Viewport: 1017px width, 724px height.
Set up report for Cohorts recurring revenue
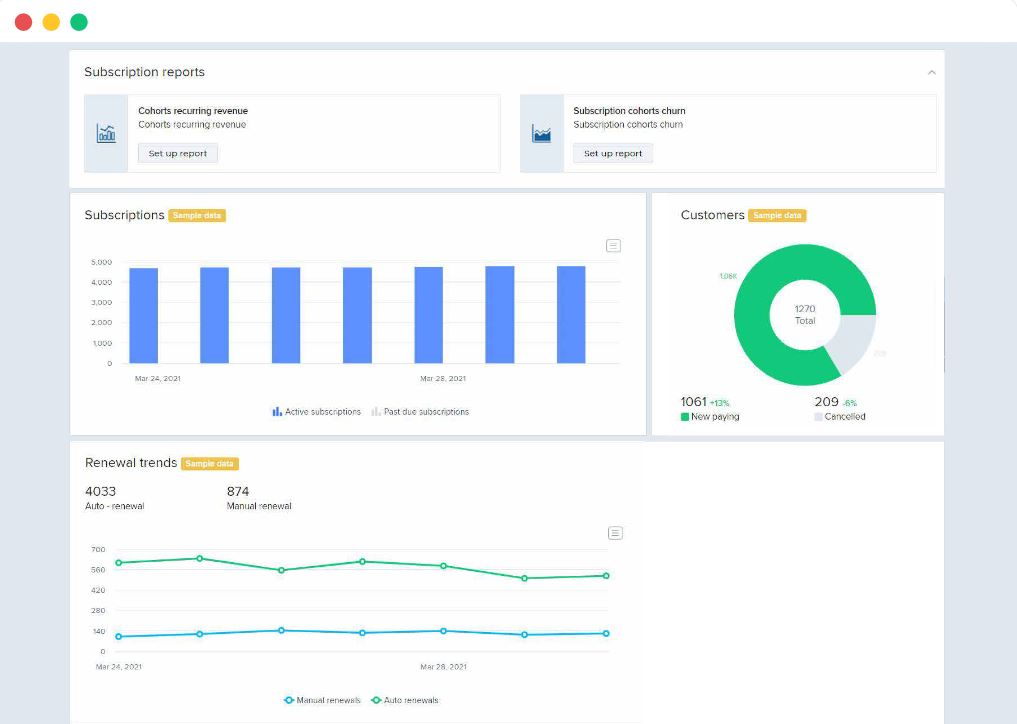pyautogui.click(x=178, y=154)
